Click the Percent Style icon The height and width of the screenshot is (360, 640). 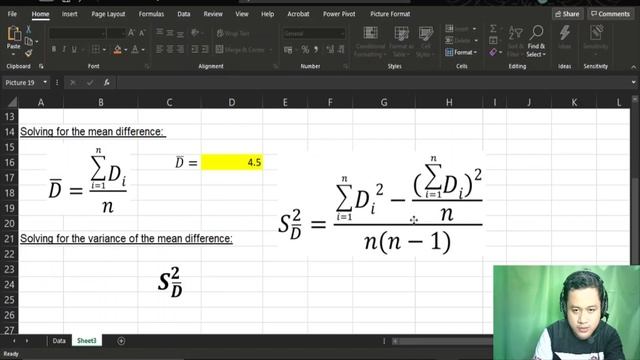tap(305, 50)
